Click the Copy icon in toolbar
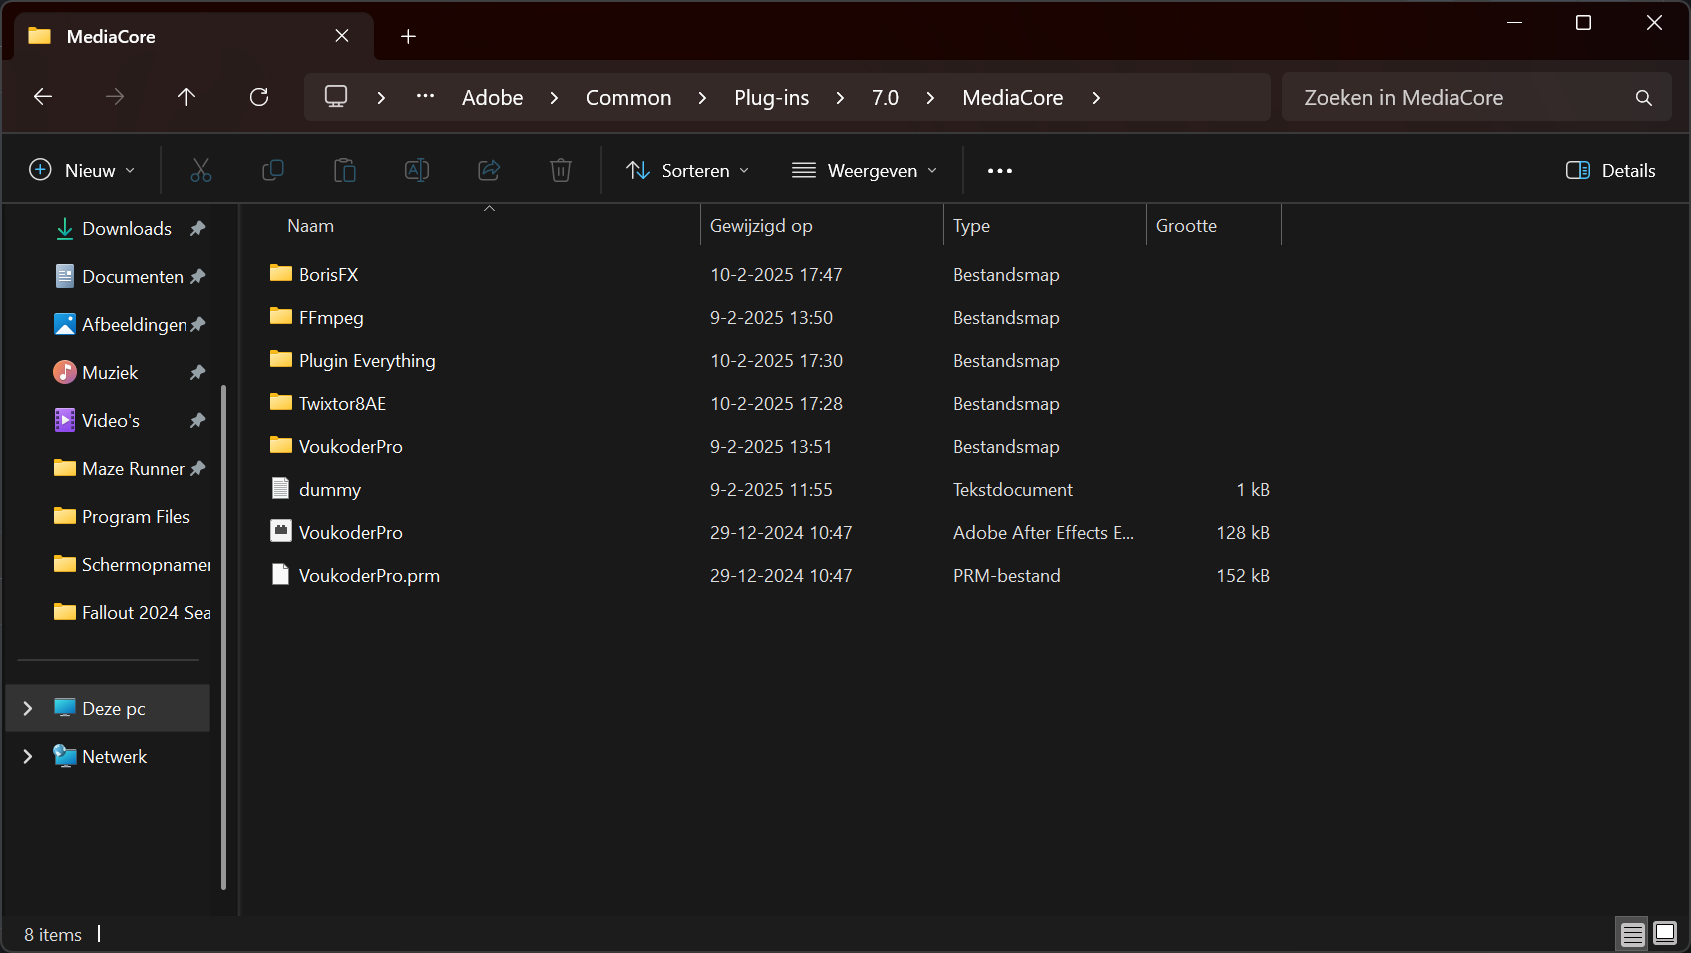 click(x=272, y=171)
